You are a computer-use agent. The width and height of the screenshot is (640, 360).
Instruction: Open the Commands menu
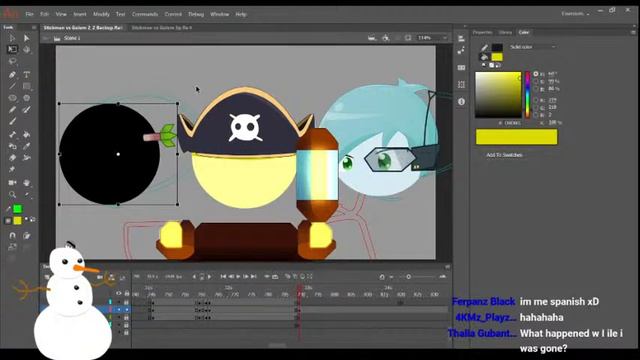(x=145, y=14)
